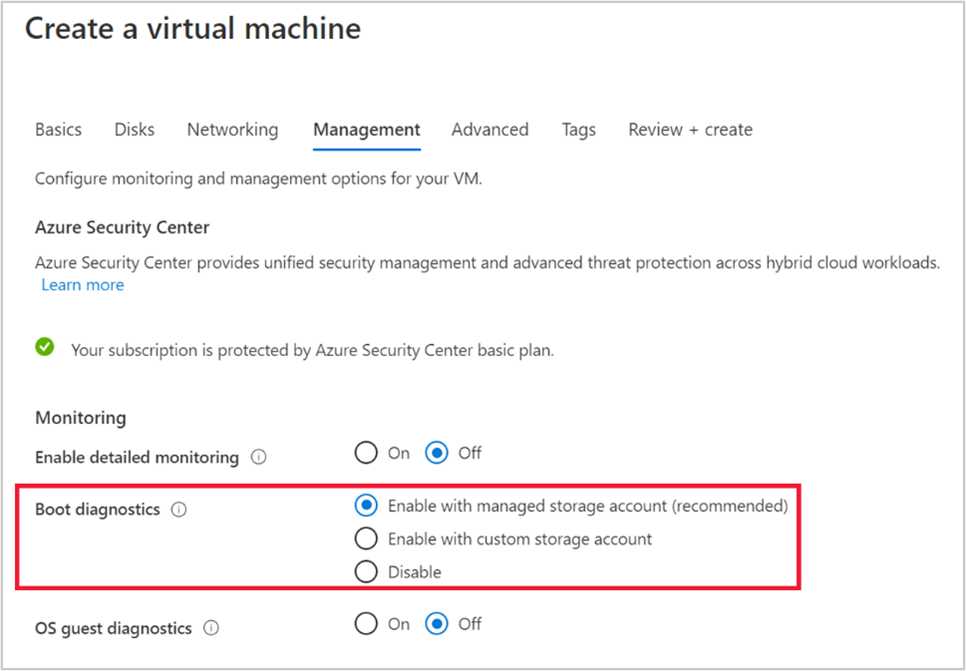The height and width of the screenshot is (671, 966).
Task: Switch to the Networking tab
Action: [232, 129]
